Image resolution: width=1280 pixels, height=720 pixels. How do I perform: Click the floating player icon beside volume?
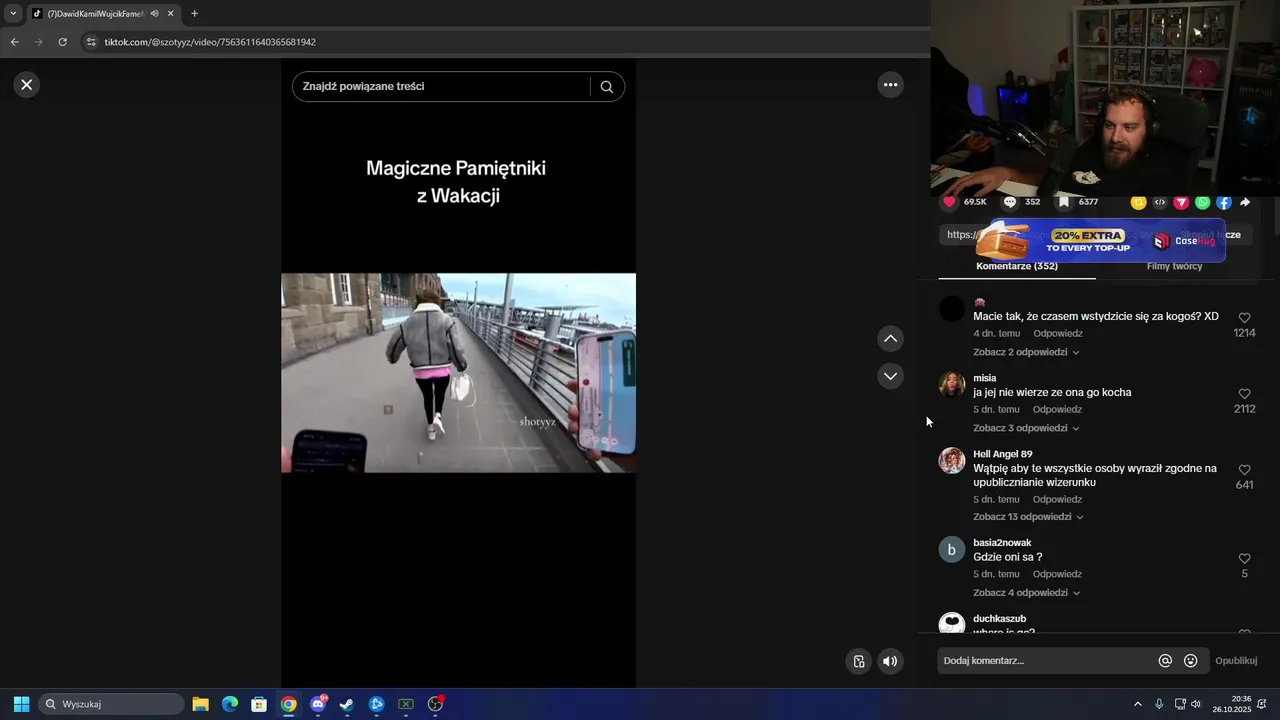(x=858, y=661)
